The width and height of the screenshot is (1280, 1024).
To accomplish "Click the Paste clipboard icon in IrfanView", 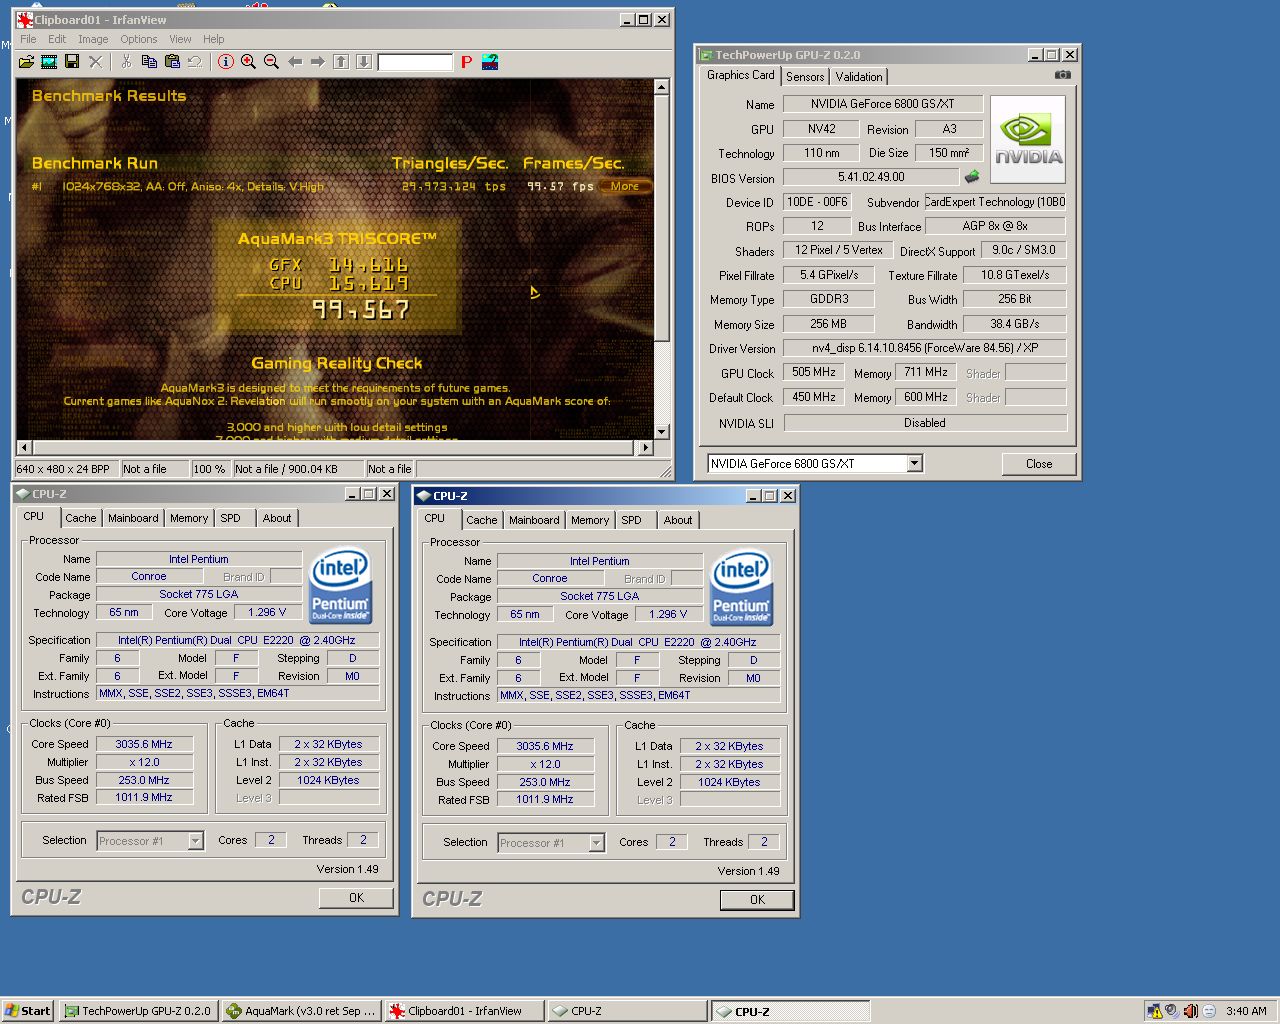I will (x=172, y=62).
